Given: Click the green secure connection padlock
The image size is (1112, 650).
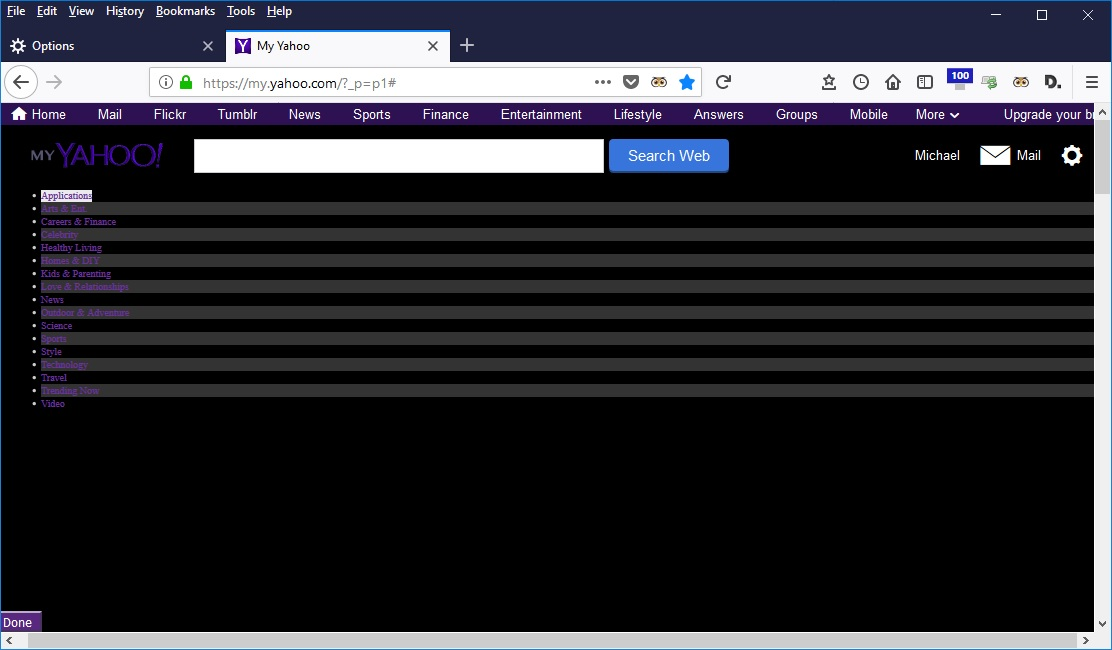Looking at the screenshot, I should point(186,82).
